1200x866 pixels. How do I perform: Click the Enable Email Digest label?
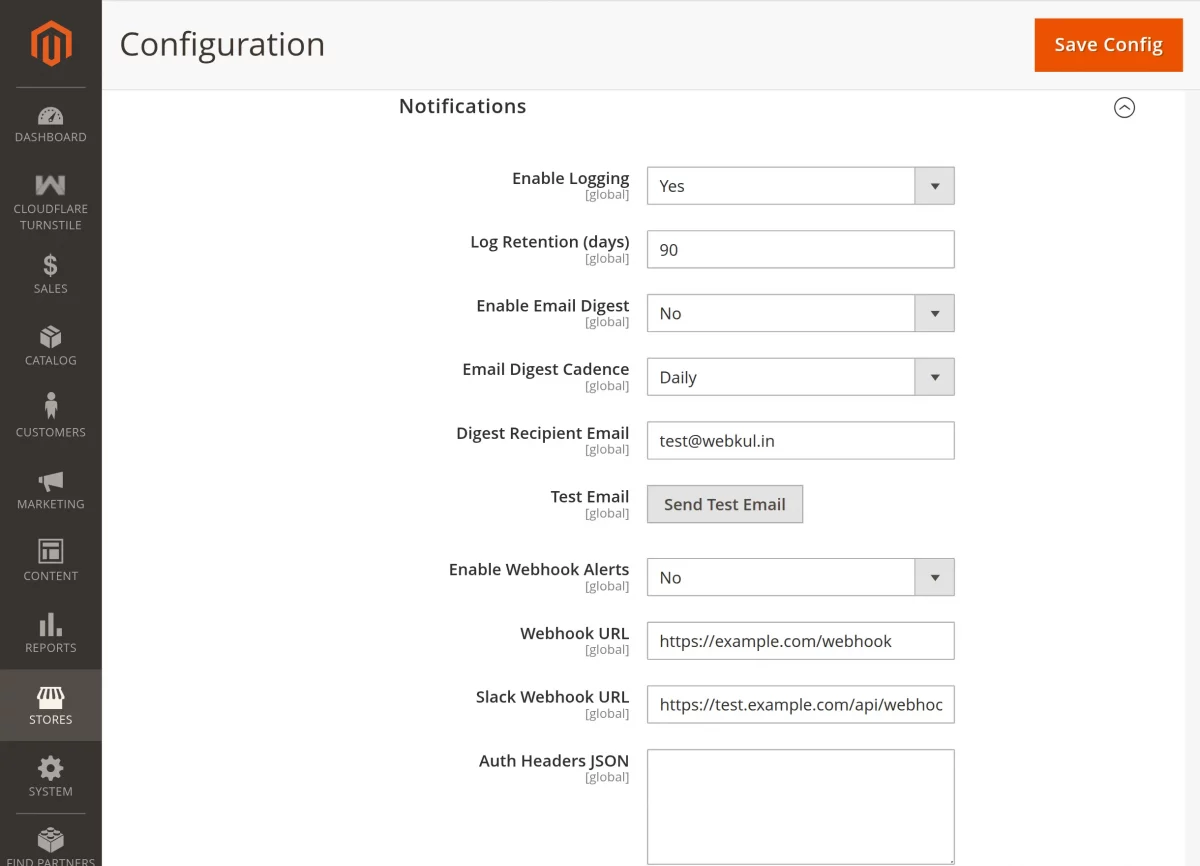[x=553, y=306]
